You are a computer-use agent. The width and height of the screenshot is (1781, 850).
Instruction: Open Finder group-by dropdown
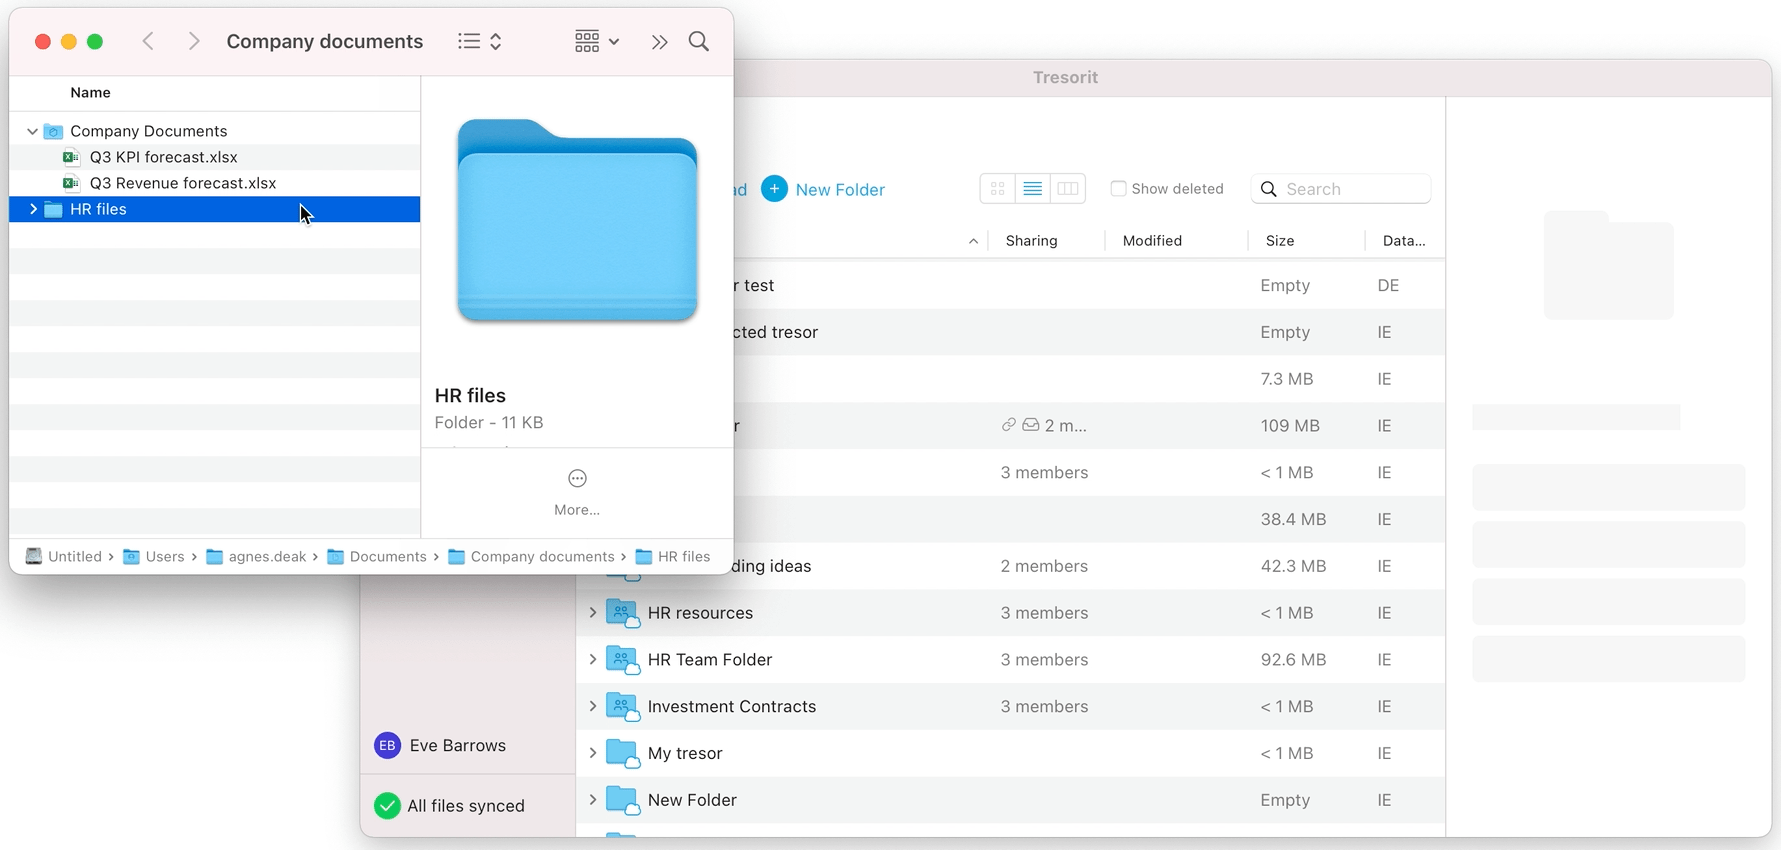pyautogui.click(x=597, y=41)
